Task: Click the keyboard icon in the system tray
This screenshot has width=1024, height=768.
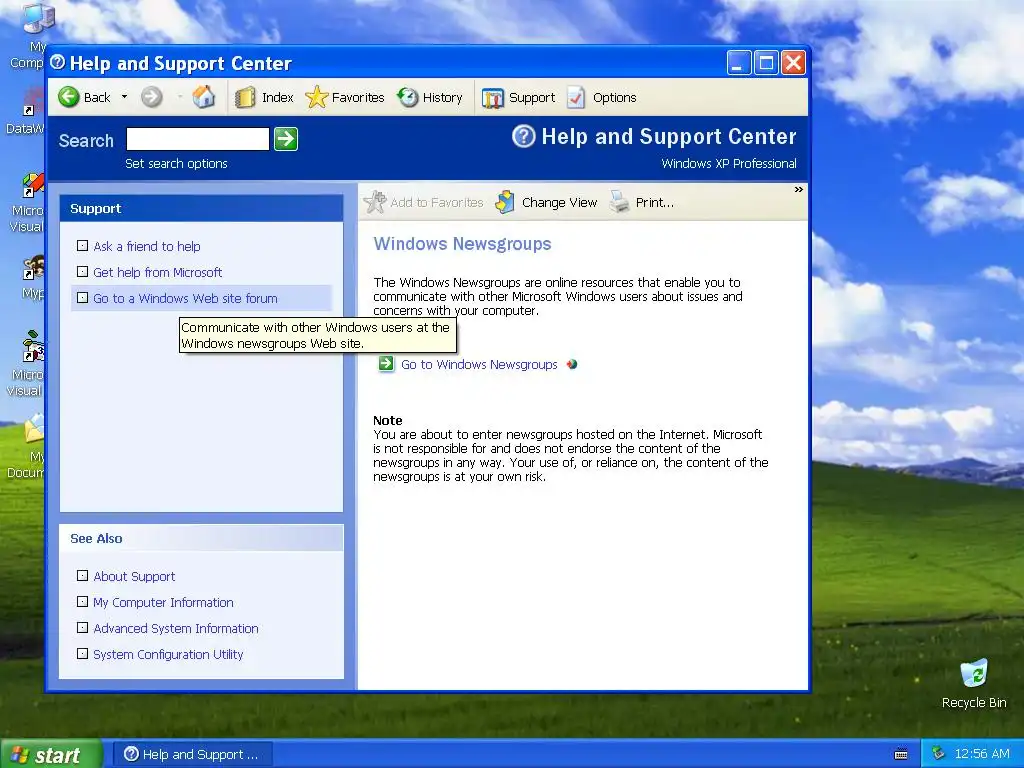Action: point(901,754)
